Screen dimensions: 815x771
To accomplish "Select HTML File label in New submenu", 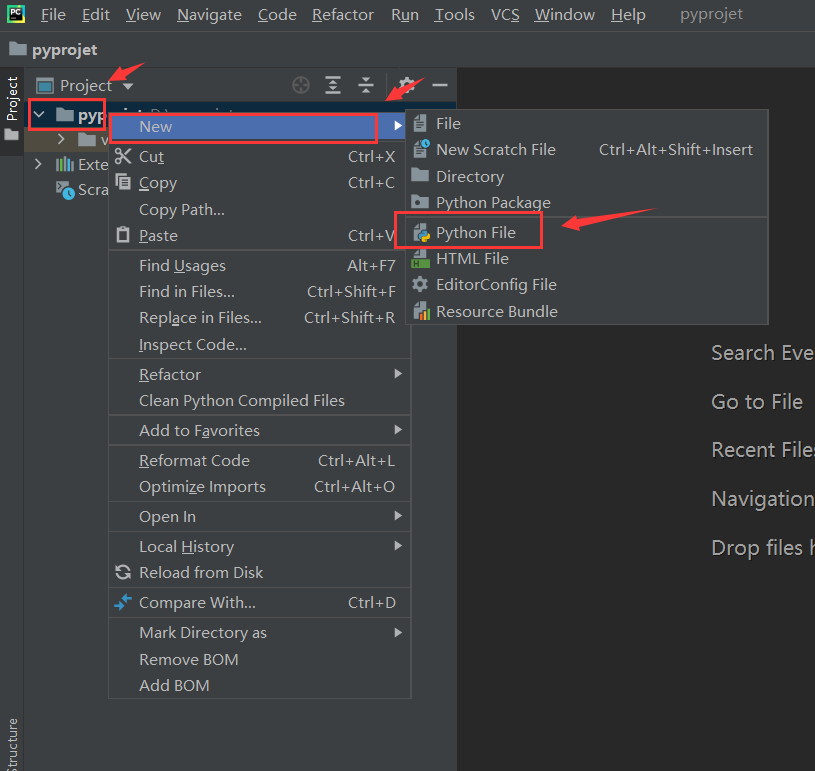I will (x=472, y=258).
